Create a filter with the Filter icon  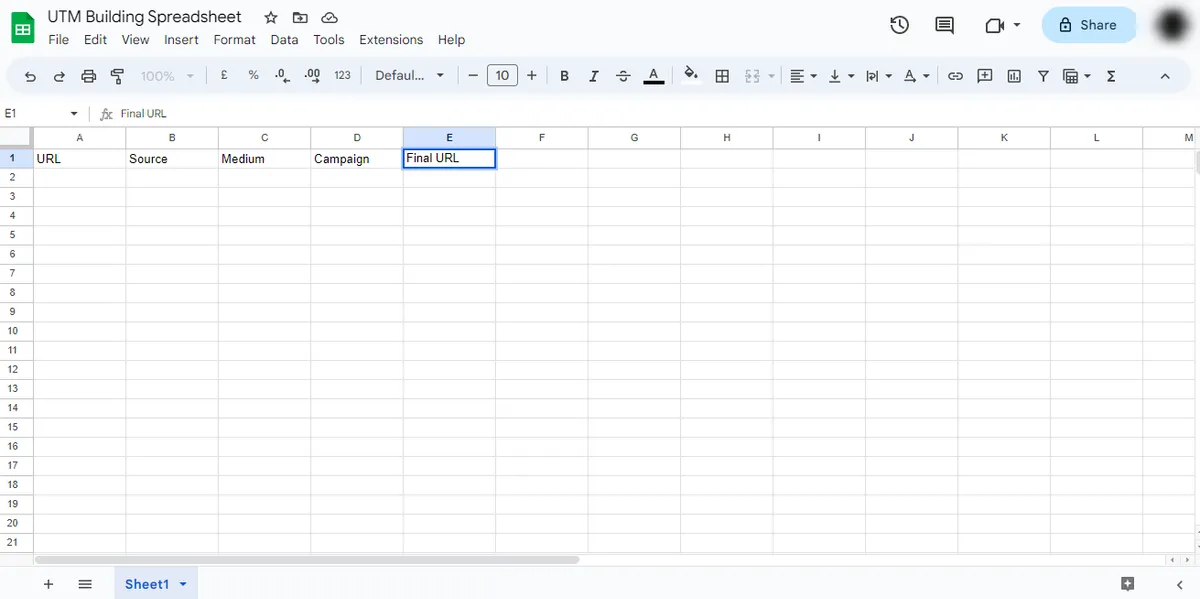(1043, 75)
